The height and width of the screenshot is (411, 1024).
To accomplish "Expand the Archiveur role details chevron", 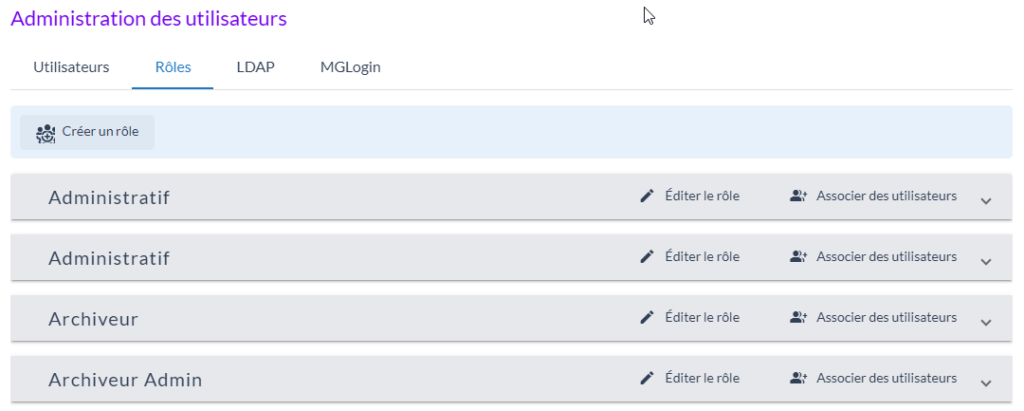I will coord(986,322).
